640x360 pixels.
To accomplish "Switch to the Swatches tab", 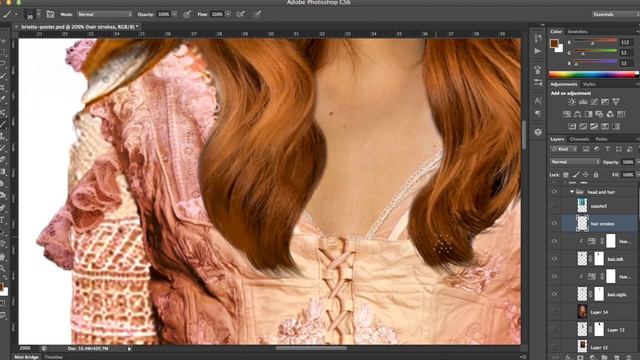I will click(x=578, y=31).
